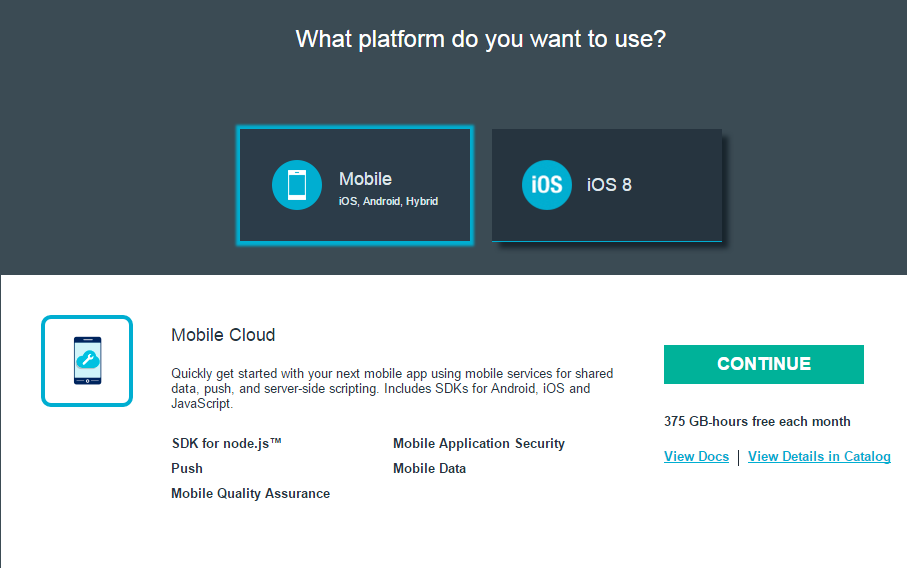Click the Mobile Cloud boilerplate thumbnail icon
907x568 pixels.
(x=87, y=361)
